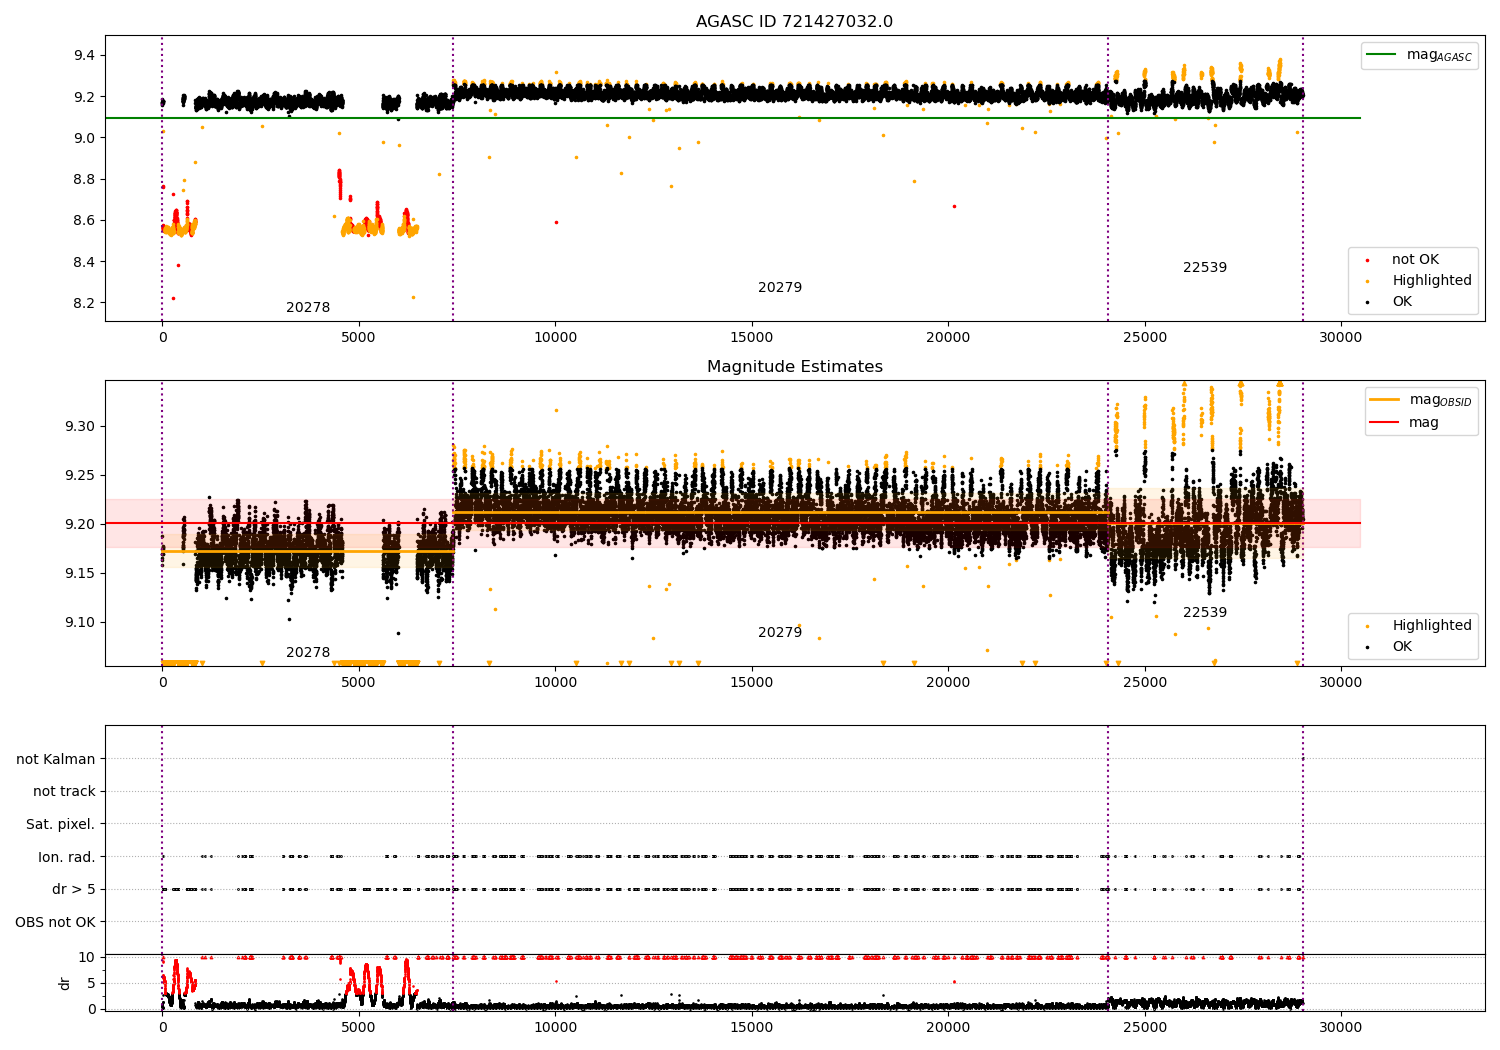Select the 'Sat. pixel.' row label
The width and height of the screenshot is (1500, 1050).
click(x=60, y=825)
